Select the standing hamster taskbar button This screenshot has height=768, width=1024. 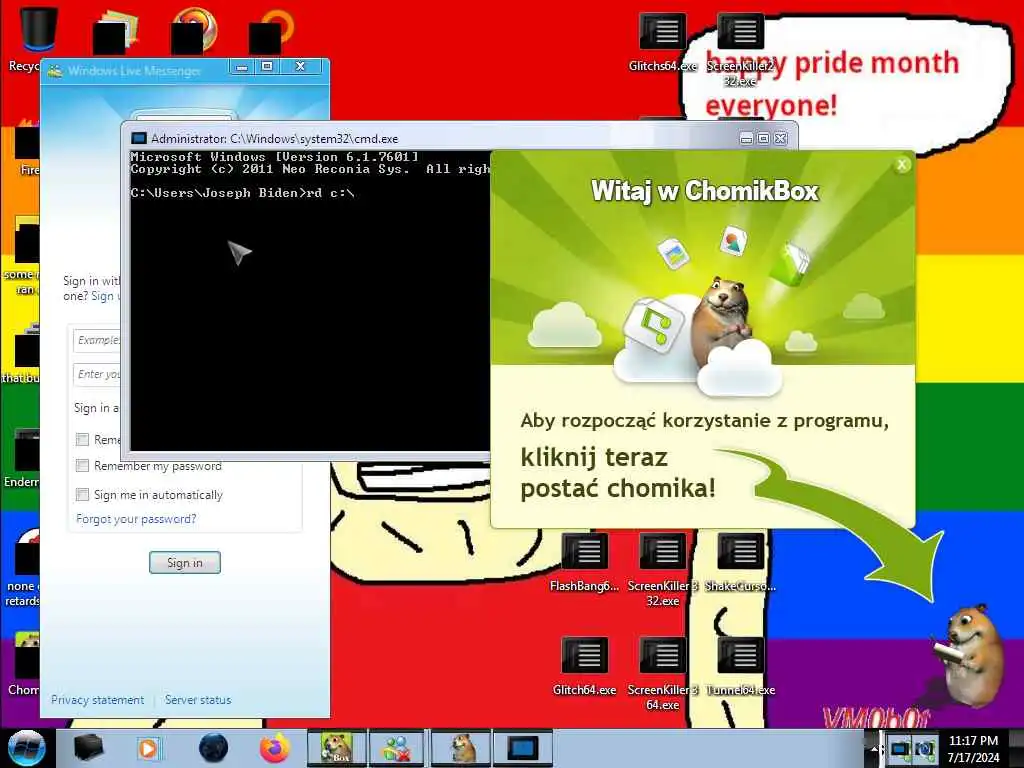(x=461, y=748)
